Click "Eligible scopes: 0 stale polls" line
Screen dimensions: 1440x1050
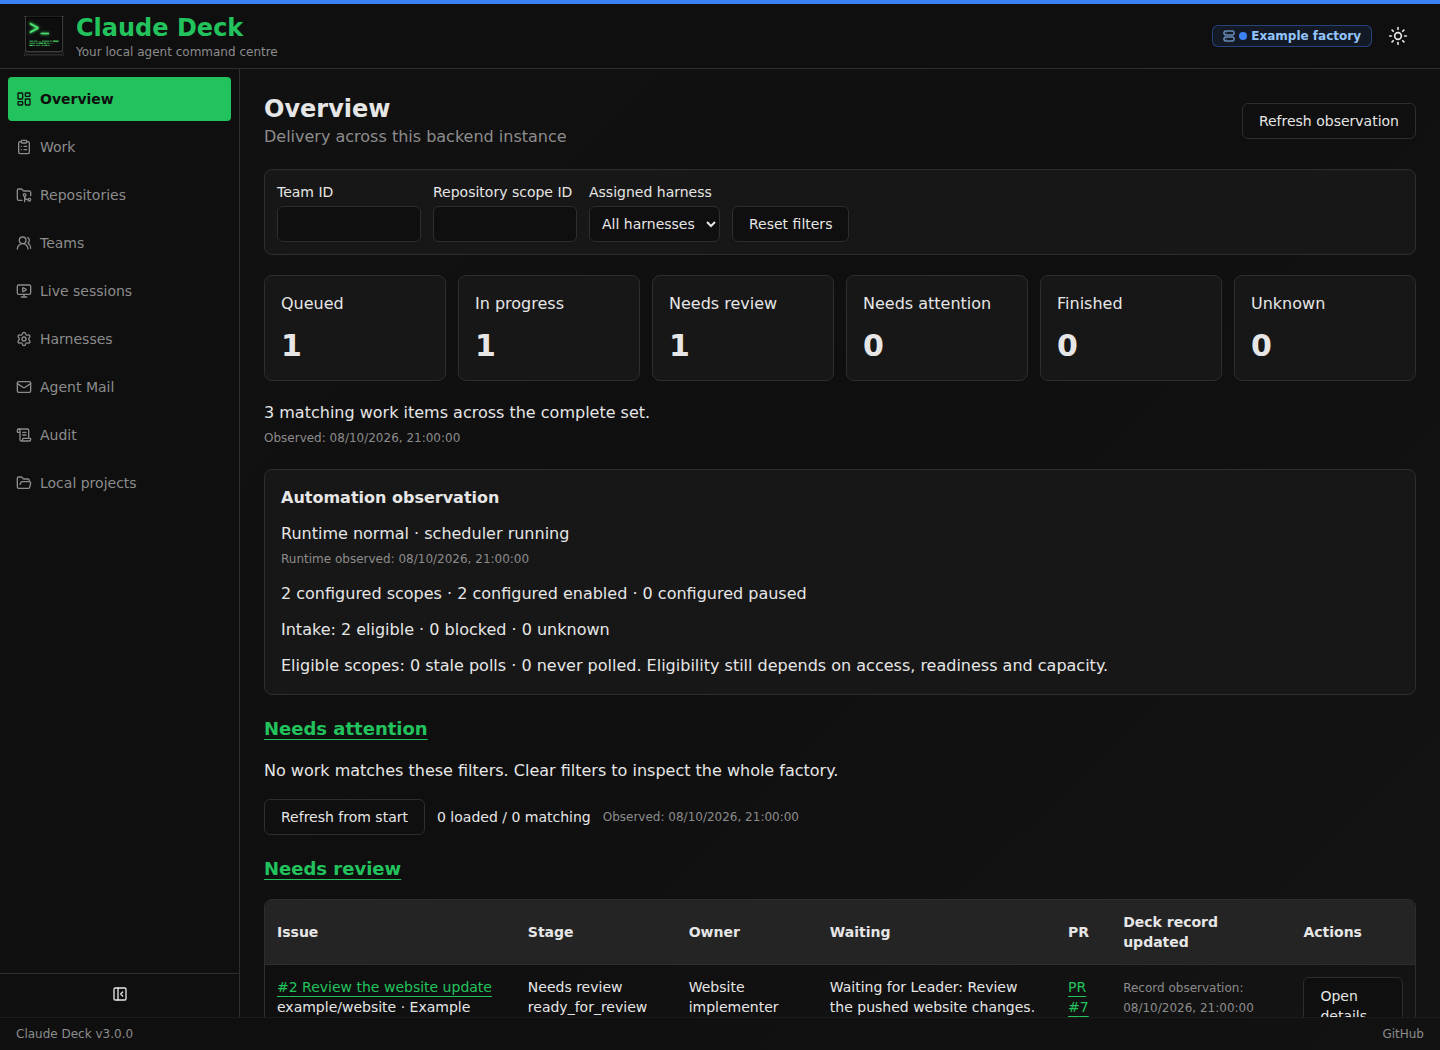694,666
